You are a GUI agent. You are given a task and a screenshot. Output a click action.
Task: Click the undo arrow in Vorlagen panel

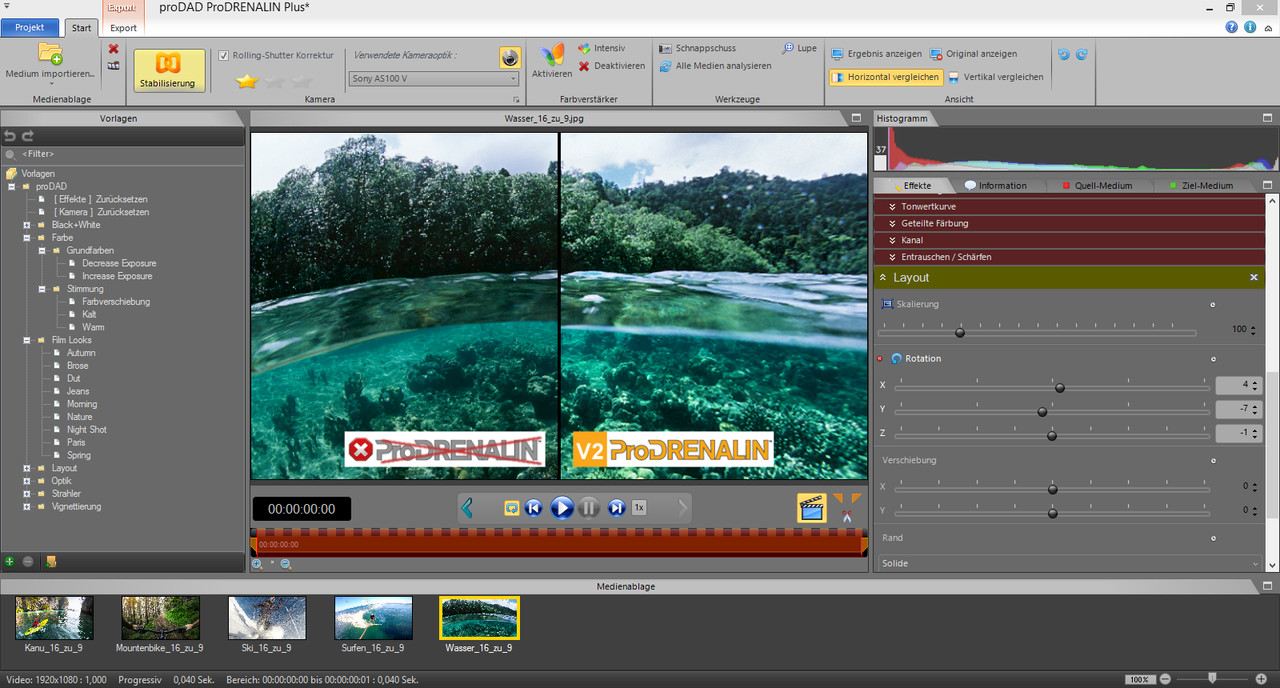10,136
